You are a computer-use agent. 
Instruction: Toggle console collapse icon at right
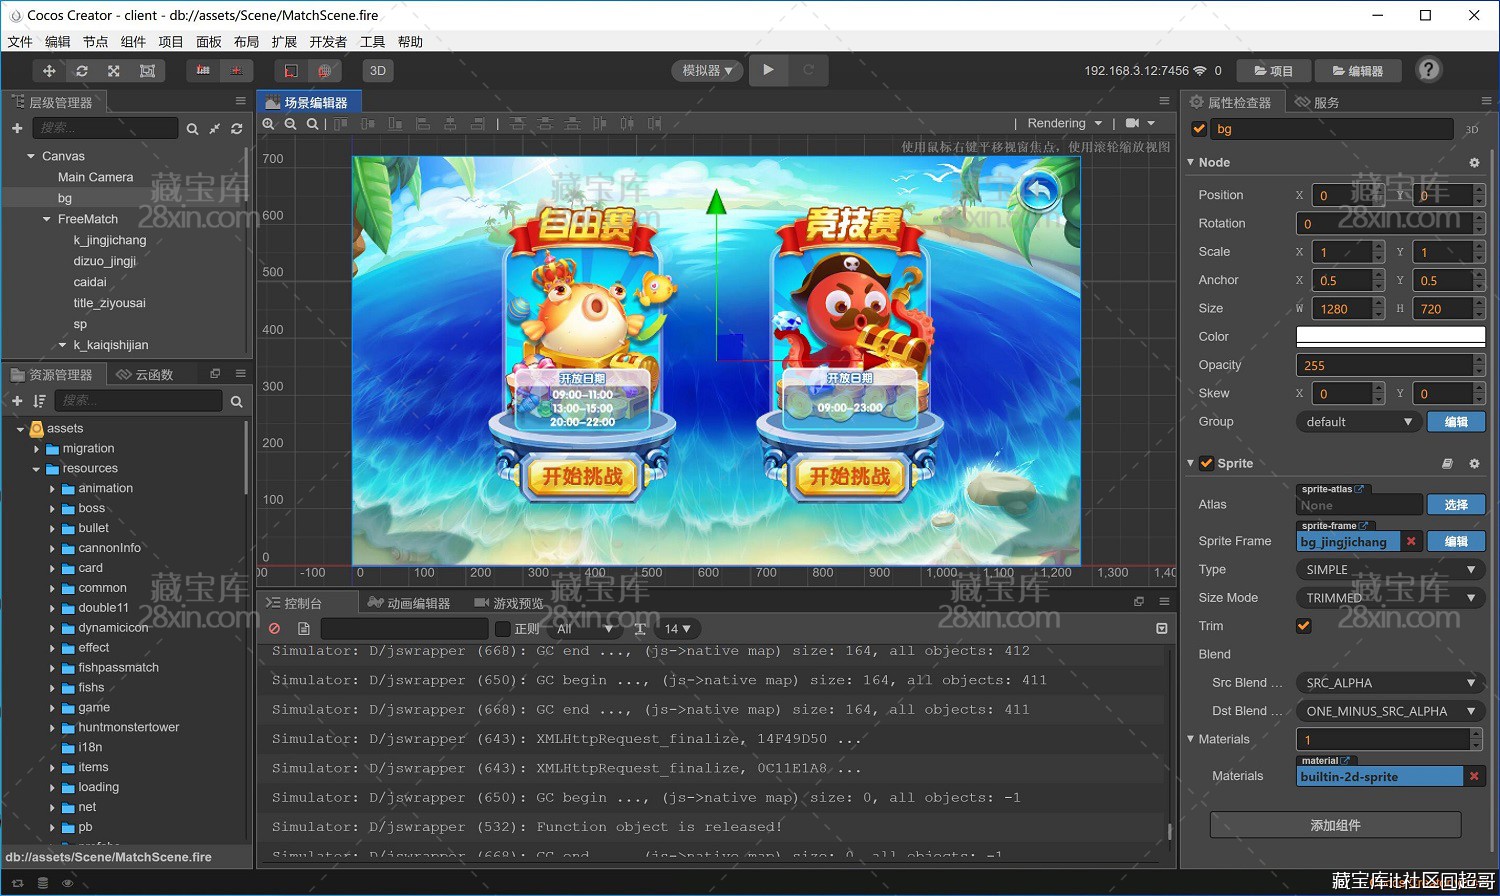[x=1162, y=629]
